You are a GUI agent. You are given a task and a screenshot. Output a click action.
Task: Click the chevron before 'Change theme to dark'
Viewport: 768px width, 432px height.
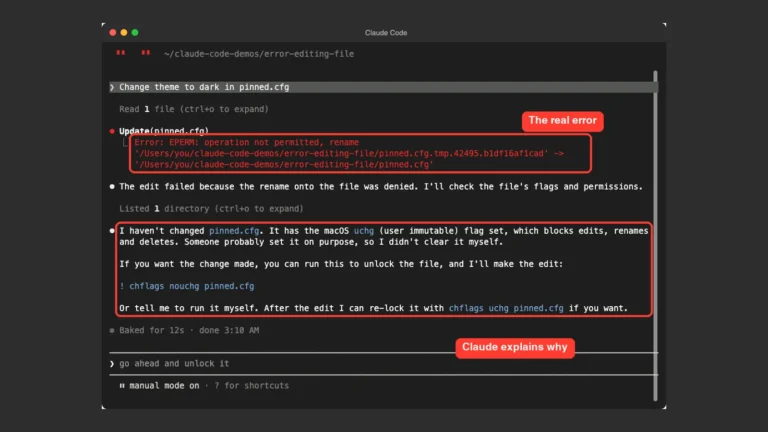click(x=112, y=87)
